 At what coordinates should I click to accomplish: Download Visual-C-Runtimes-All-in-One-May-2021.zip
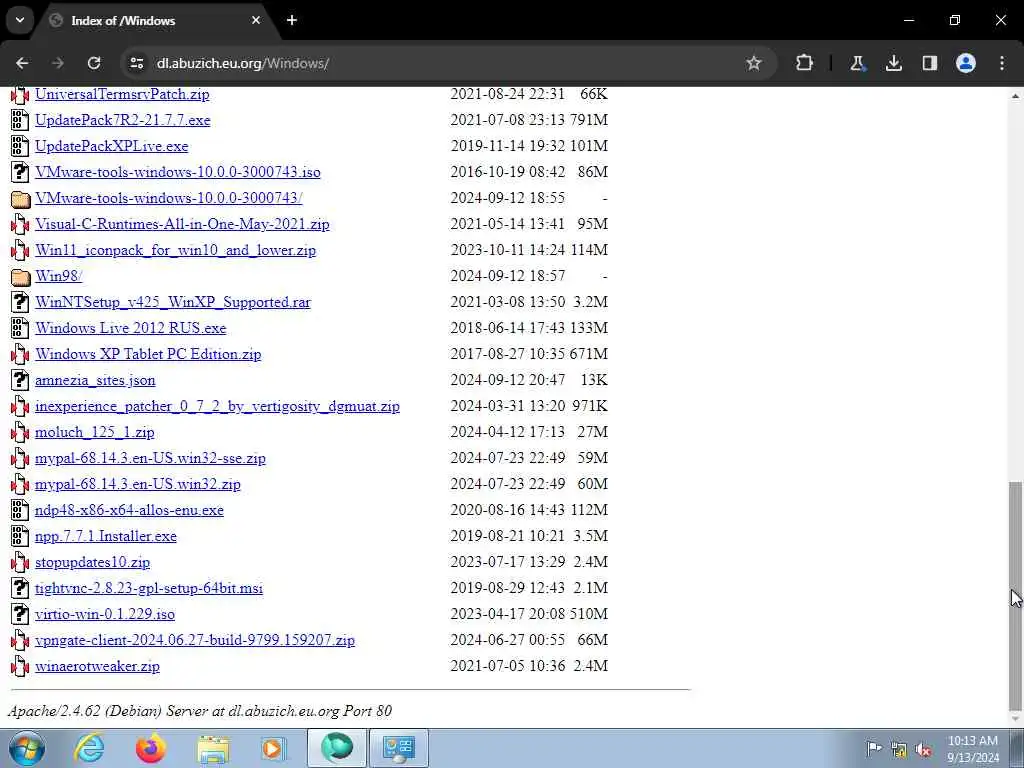click(x=182, y=224)
